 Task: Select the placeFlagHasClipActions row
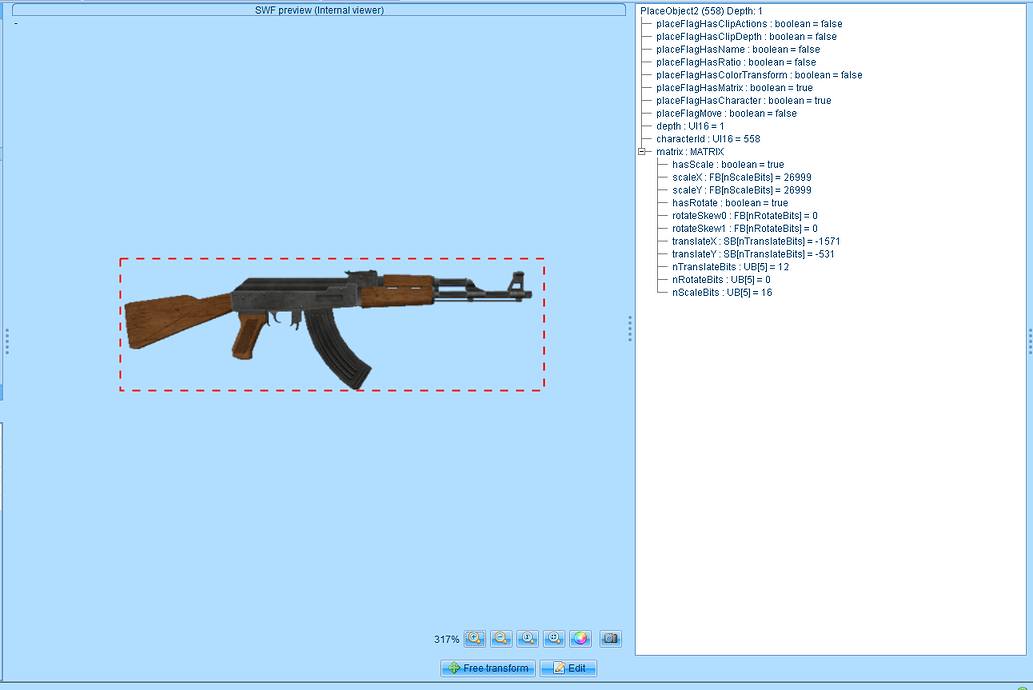click(749, 24)
